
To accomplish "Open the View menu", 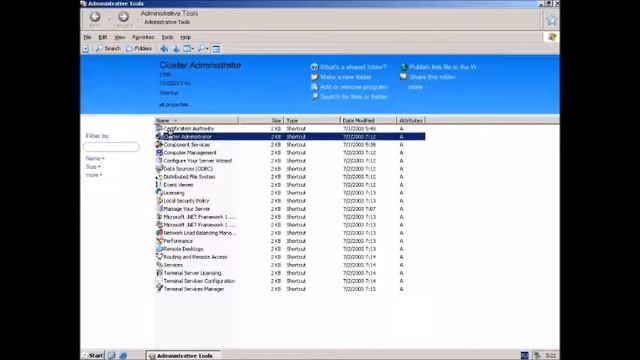I will (120, 37).
